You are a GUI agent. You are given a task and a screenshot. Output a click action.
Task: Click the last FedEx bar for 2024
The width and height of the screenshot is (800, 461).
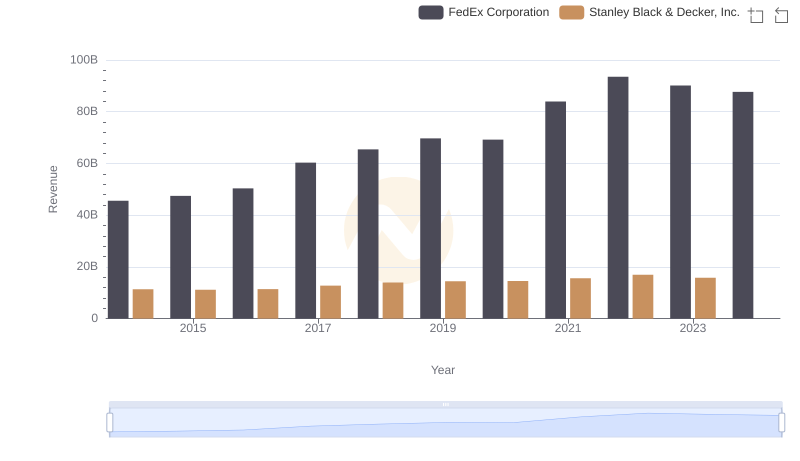pyautogui.click(x=743, y=206)
